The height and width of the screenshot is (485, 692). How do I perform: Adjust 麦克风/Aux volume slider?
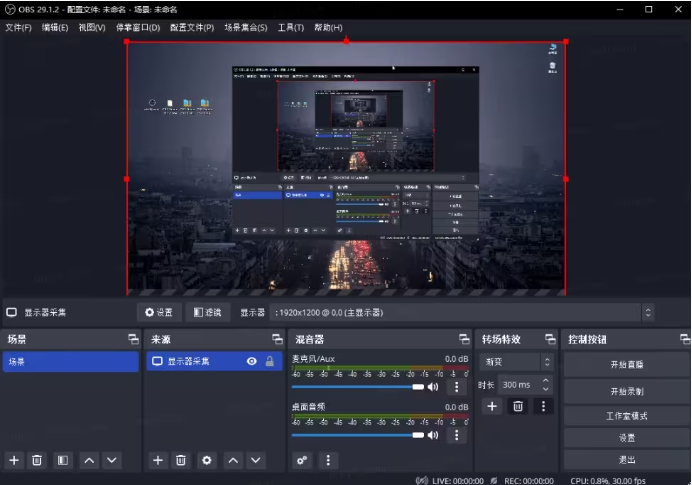357,387
